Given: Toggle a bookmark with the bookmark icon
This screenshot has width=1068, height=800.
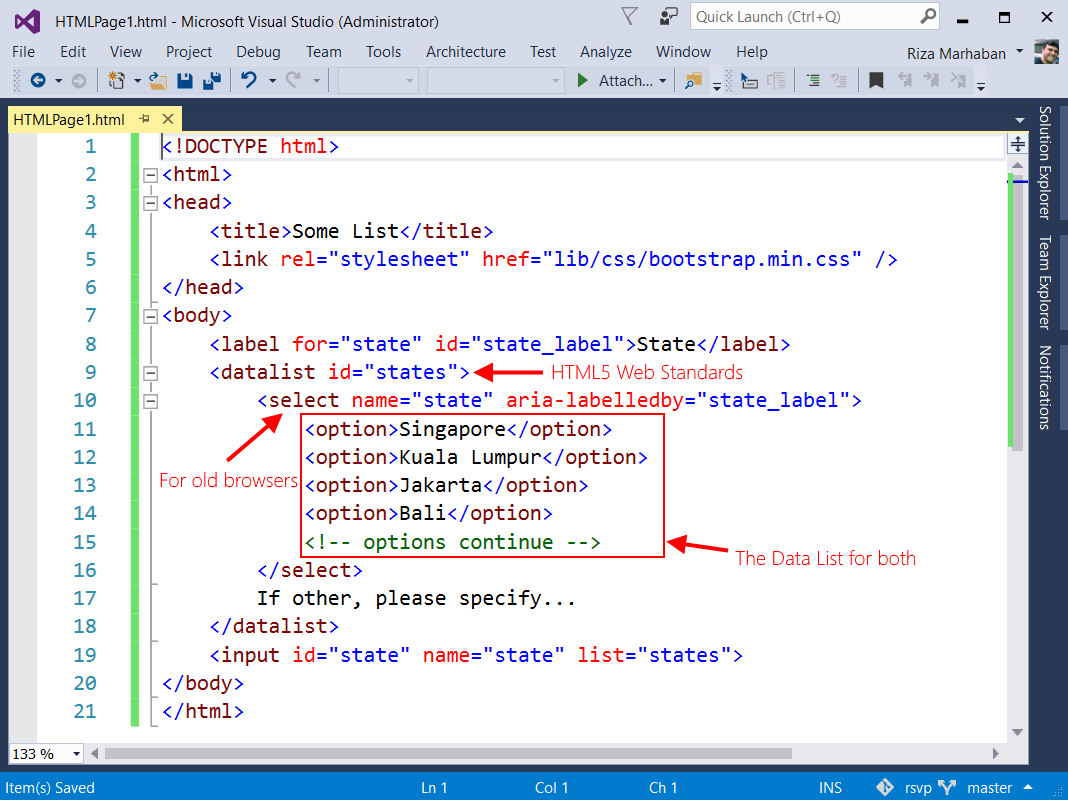Looking at the screenshot, I should 876,81.
